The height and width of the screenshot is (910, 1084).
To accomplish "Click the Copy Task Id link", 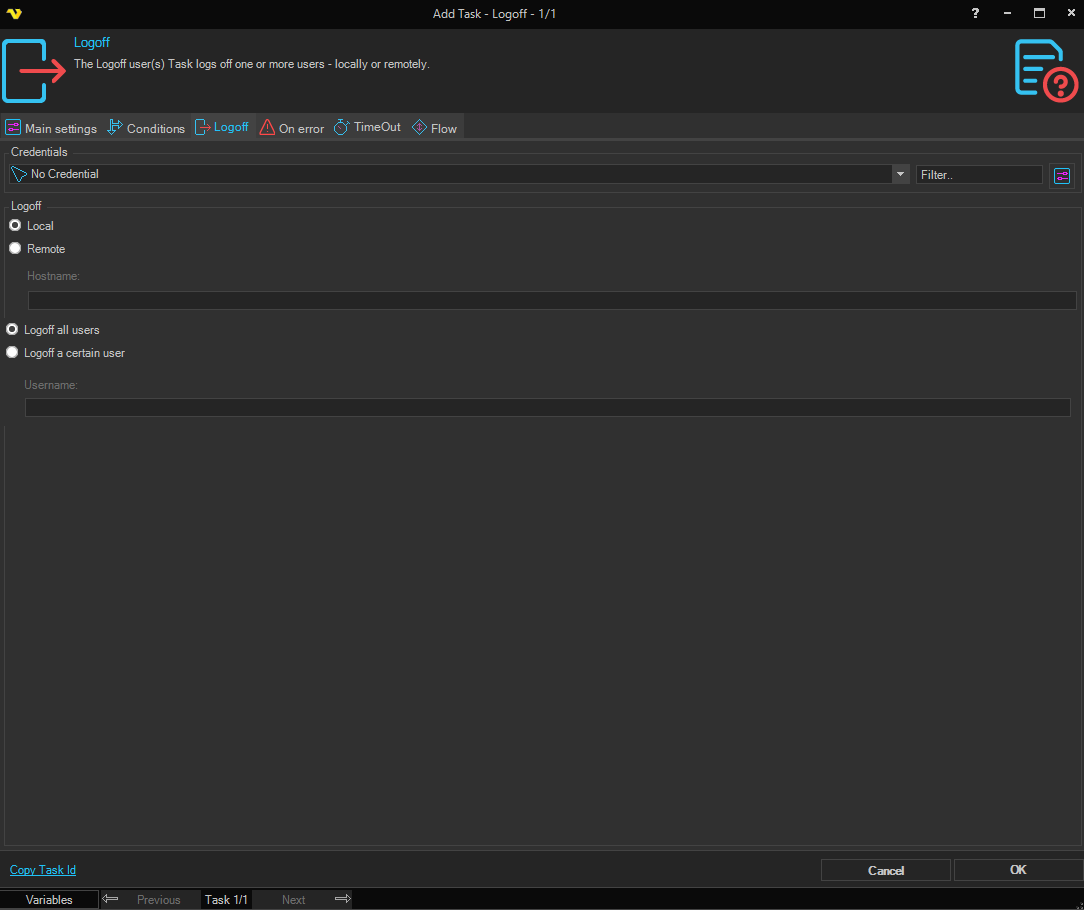I will 43,870.
